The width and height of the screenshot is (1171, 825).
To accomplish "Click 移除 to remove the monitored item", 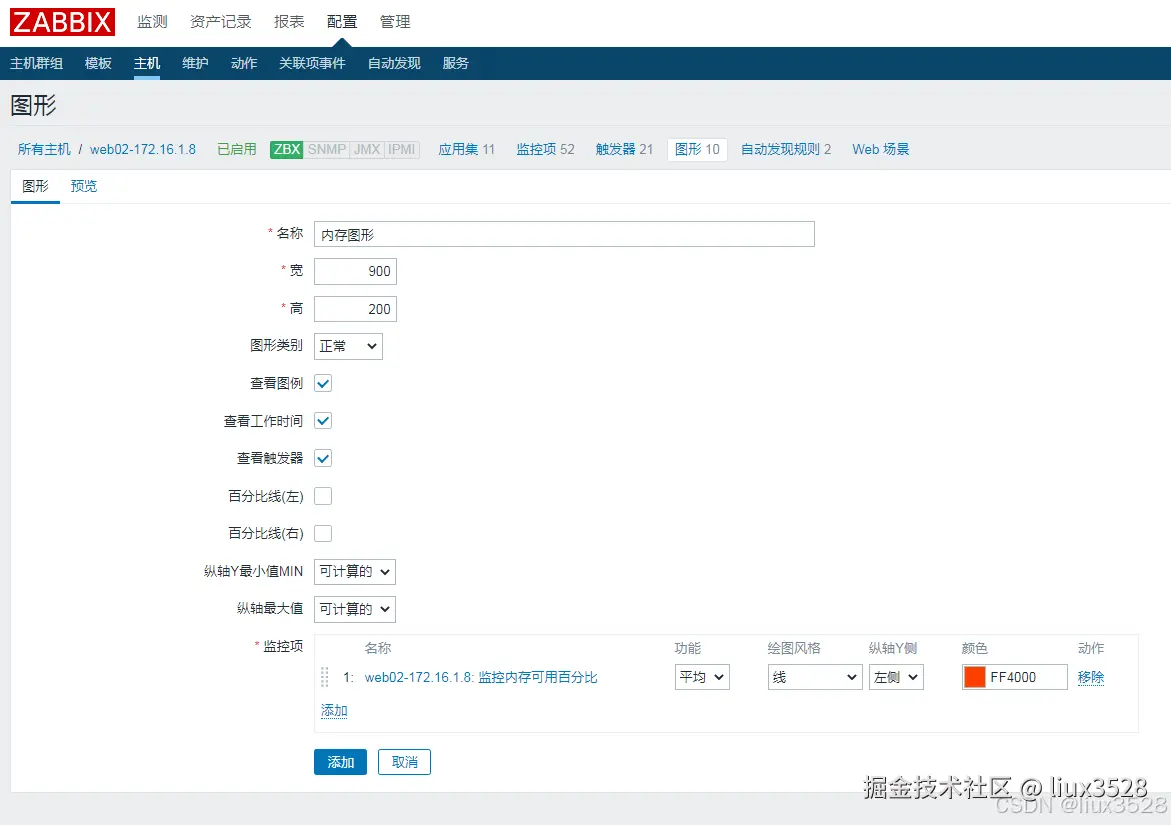I will 1090,677.
